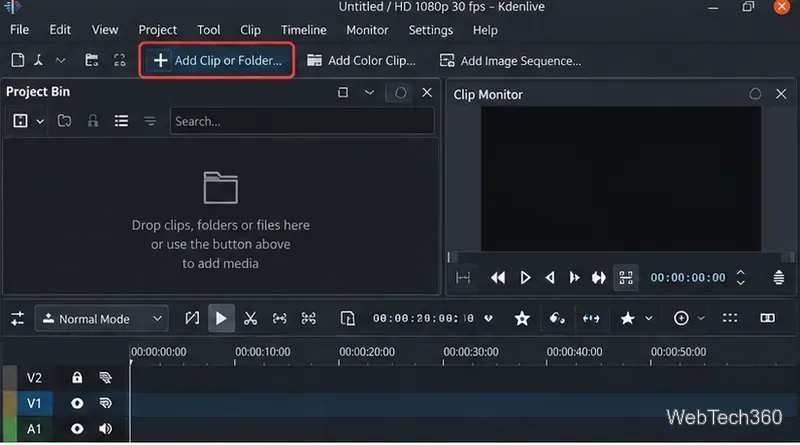Screen dimensions: 800x445
Task: Select the spacer tool icon
Action: click(x=280, y=318)
